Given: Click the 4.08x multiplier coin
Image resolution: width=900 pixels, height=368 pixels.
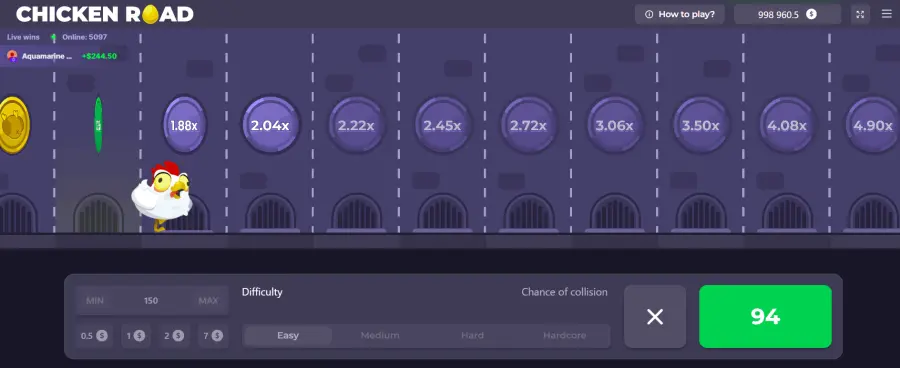Looking at the screenshot, I should click(x=787, y=125).
